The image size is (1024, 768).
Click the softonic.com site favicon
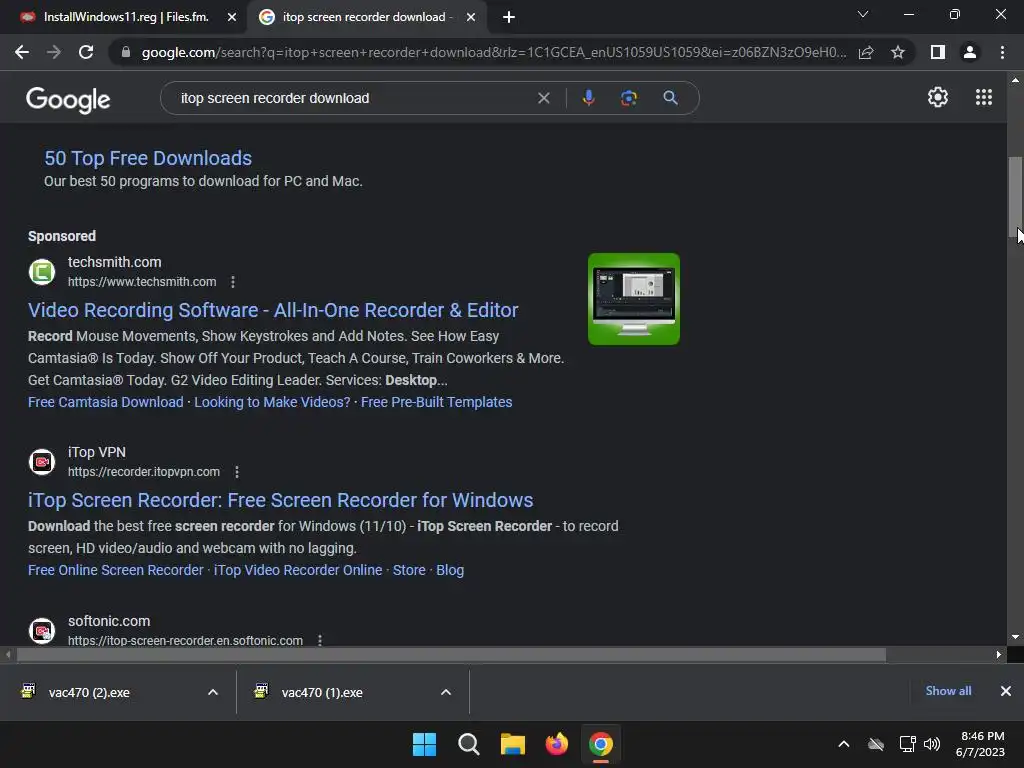click(42, 630)
